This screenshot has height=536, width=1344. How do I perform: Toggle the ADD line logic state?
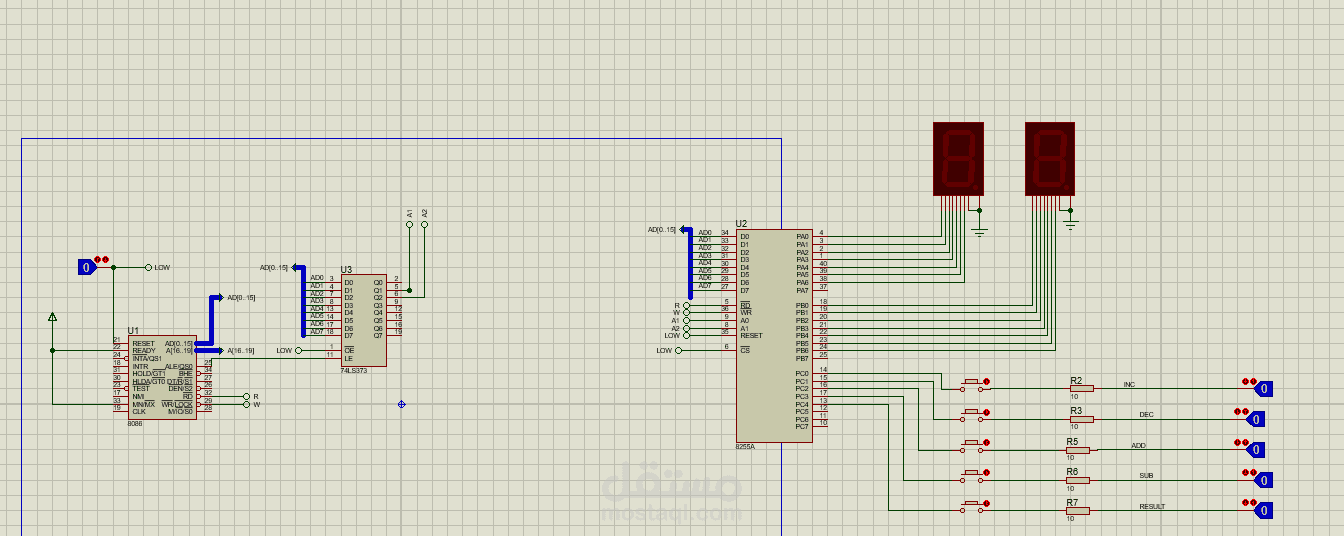pos(1257,449)
